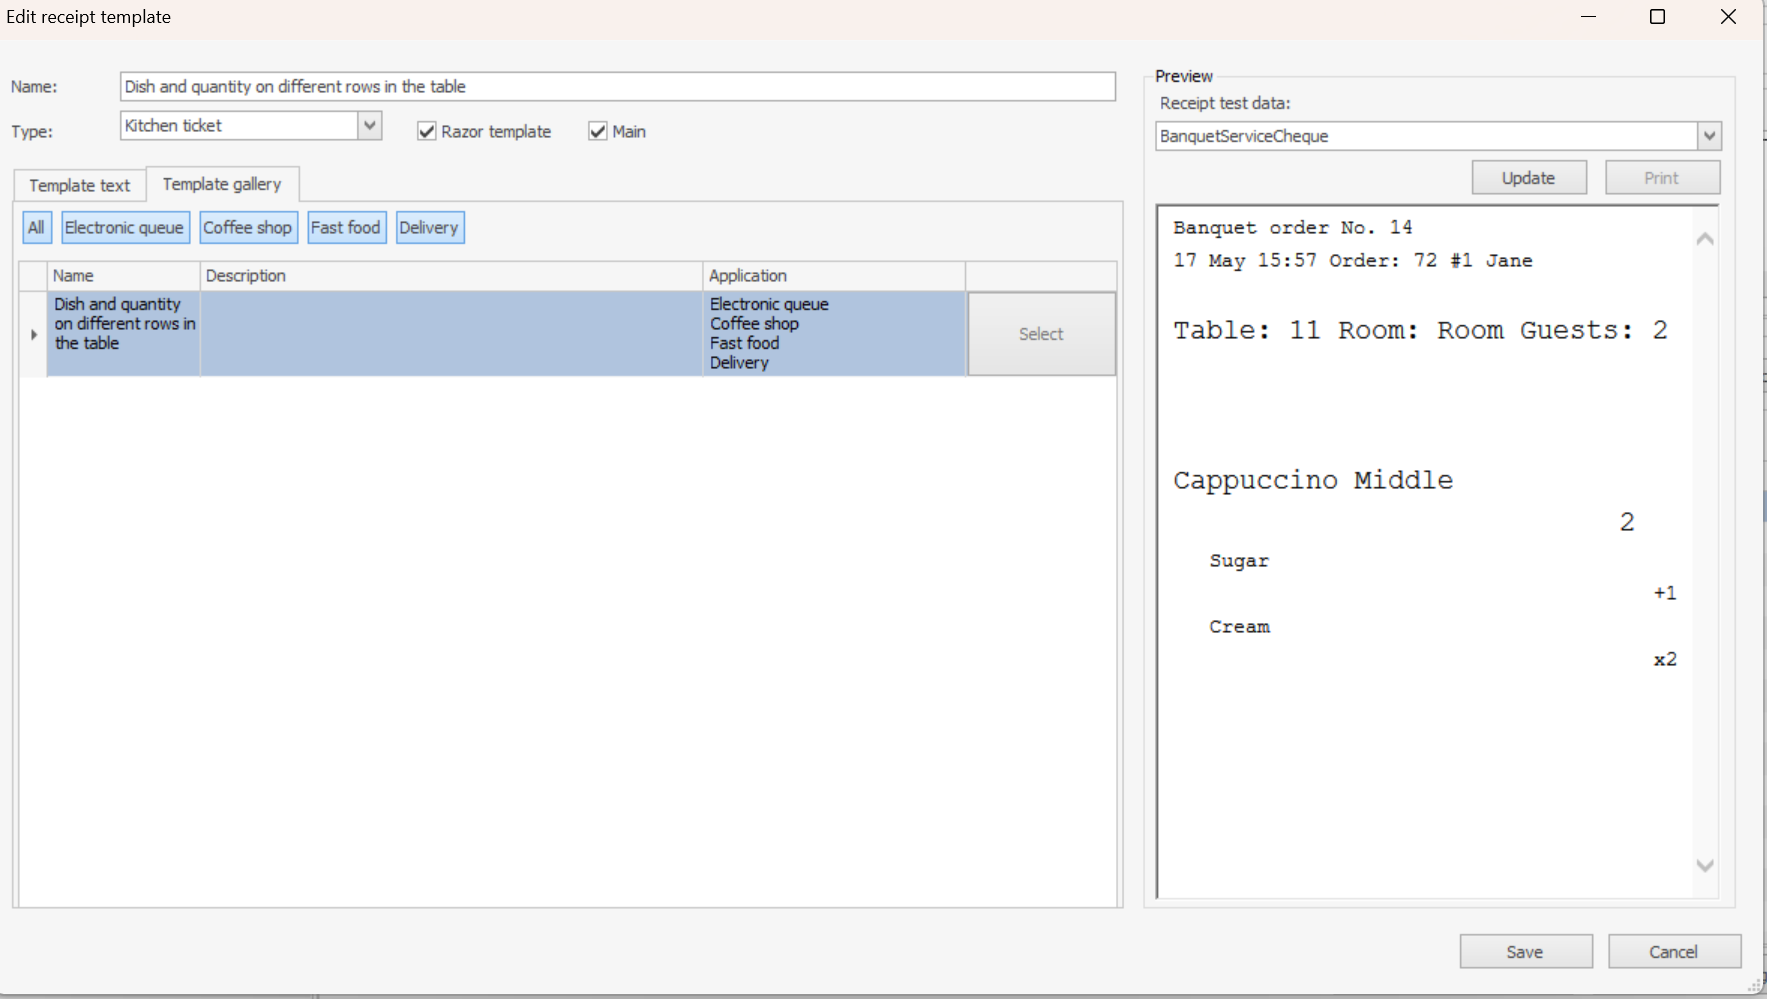Viewport: 1767px width, 999px height.
Task: Toggle the Razor template checkbox
Action: pos(427,131)
